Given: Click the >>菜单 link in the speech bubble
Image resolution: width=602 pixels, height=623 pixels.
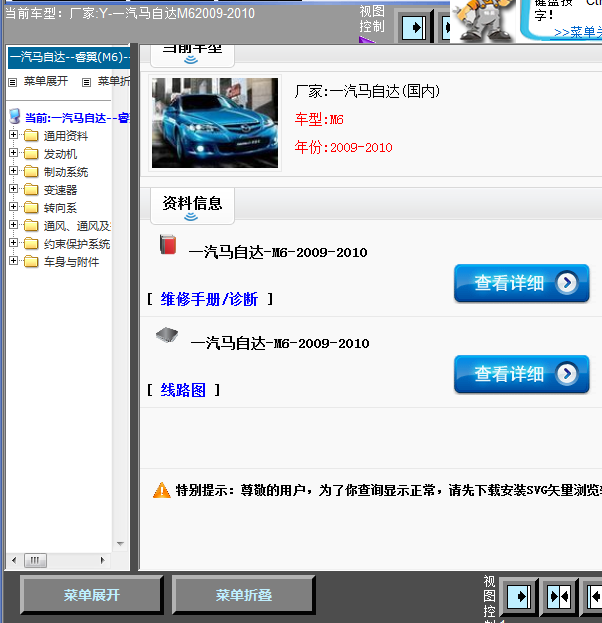Looking at the screenshot, I should [x=578, y=32].
